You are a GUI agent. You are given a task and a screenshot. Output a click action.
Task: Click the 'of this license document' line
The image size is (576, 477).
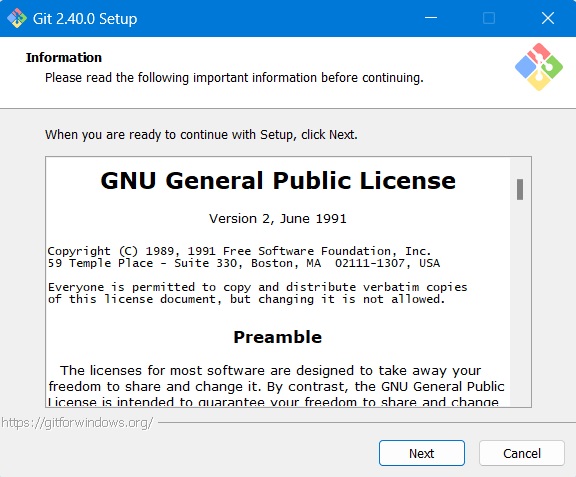click(246, 299)
